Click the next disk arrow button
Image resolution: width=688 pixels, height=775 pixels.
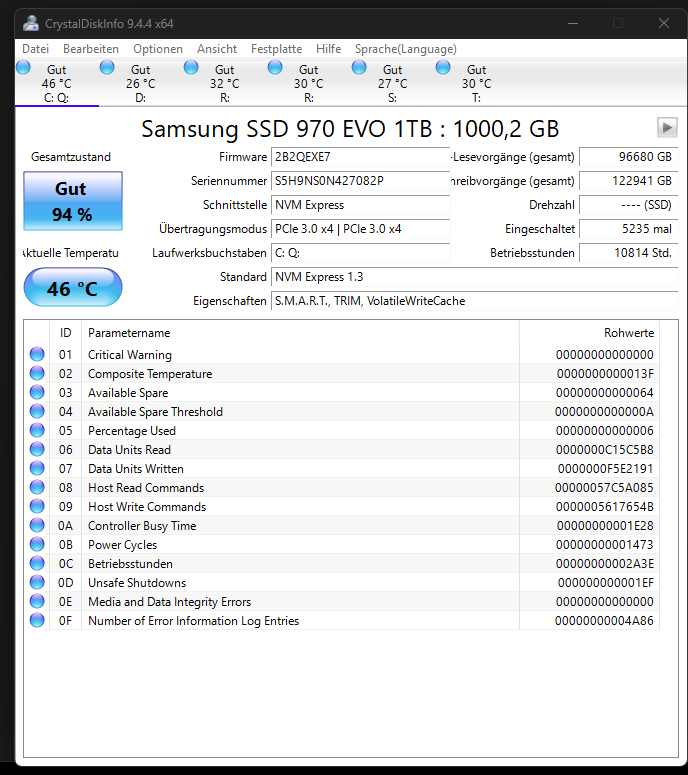tap(667, 128)
